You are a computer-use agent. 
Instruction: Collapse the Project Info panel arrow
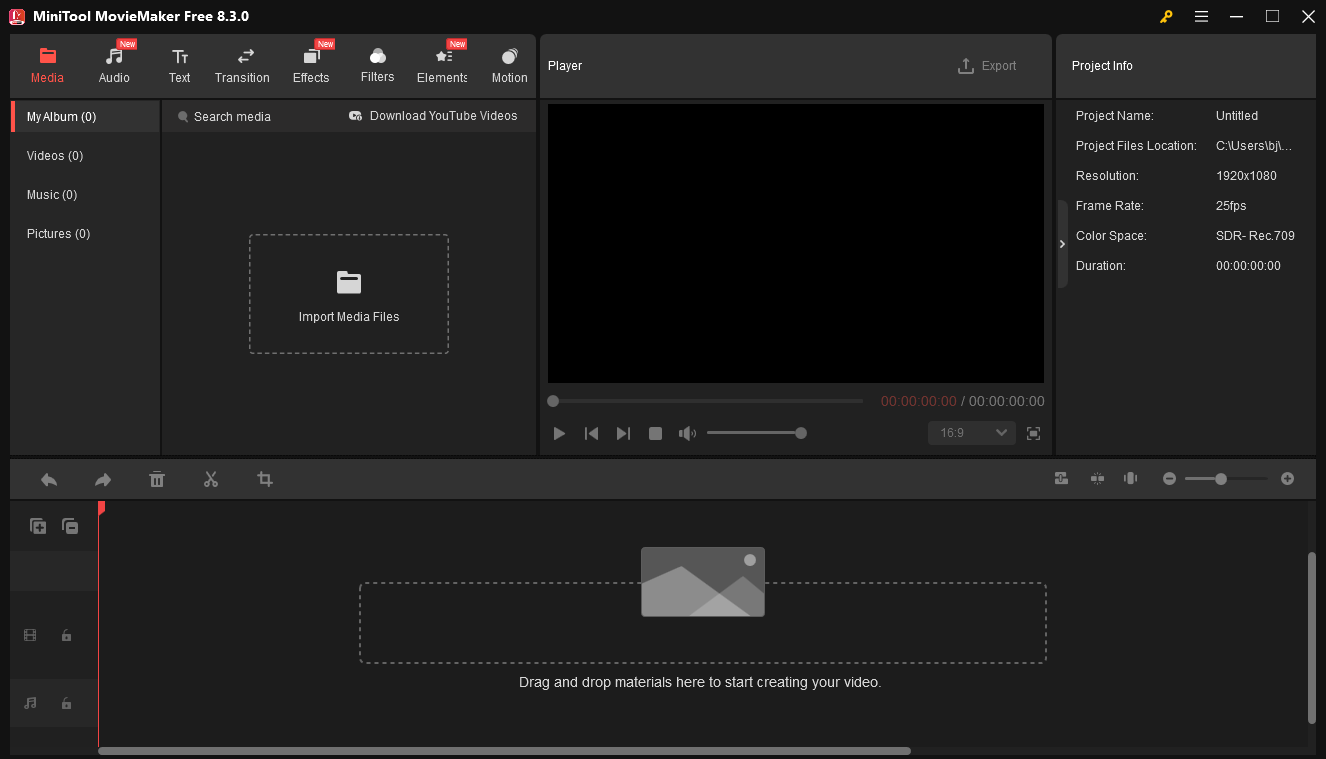click(x=1062, y=244)
